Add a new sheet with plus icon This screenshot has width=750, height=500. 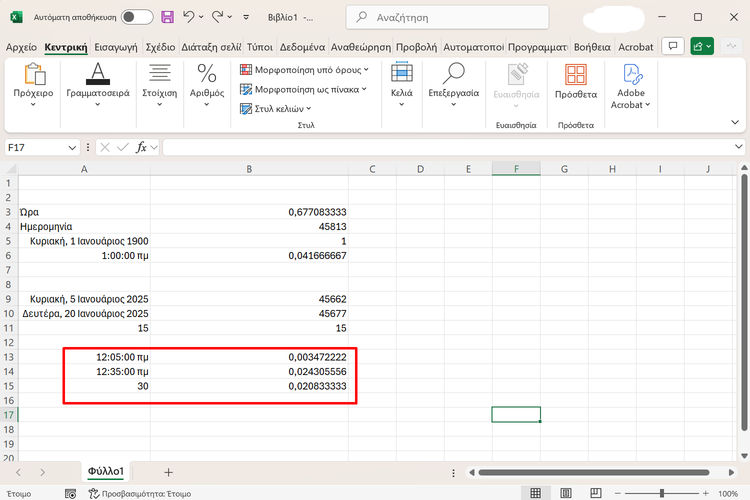coord(168,472)
